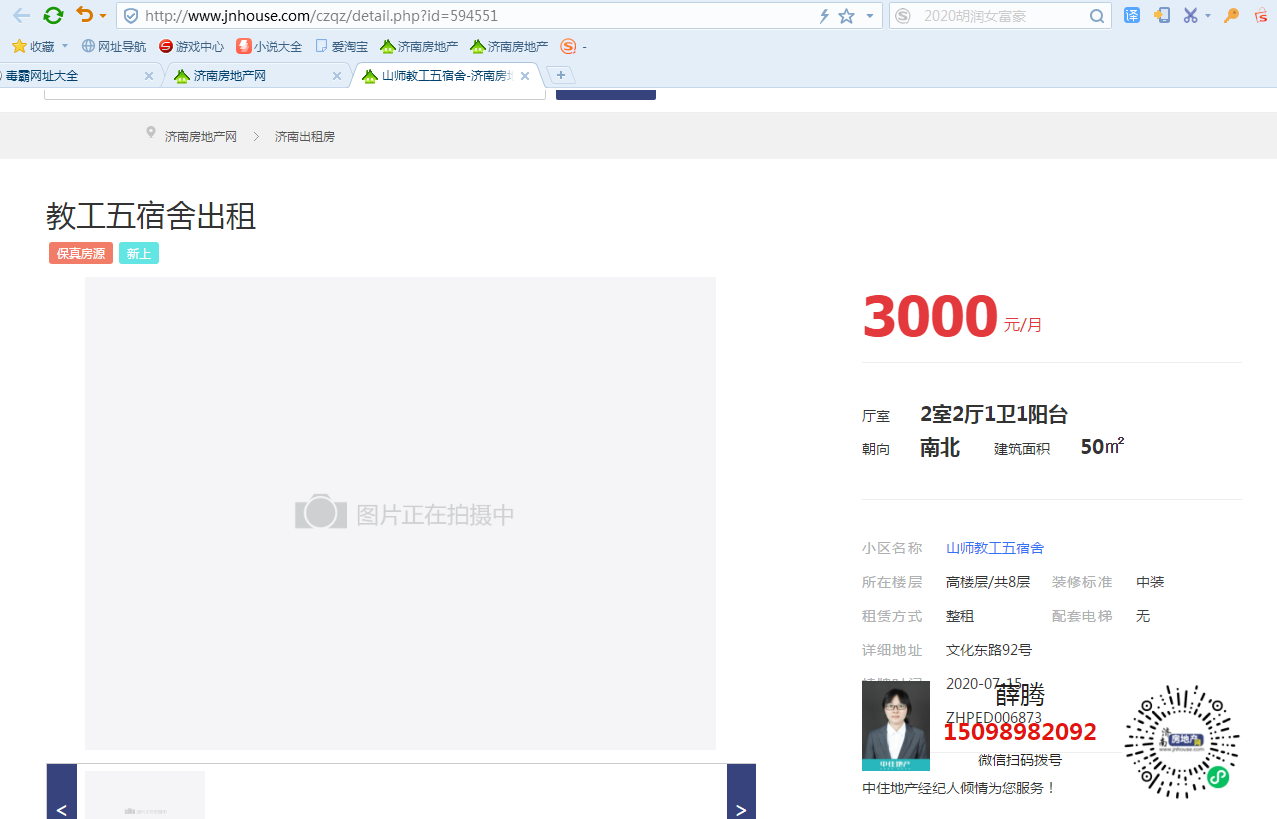Expand the 收藏 favorites dropdown arrow
Screen dimensions: 1277x819
(x=65, y=46)
